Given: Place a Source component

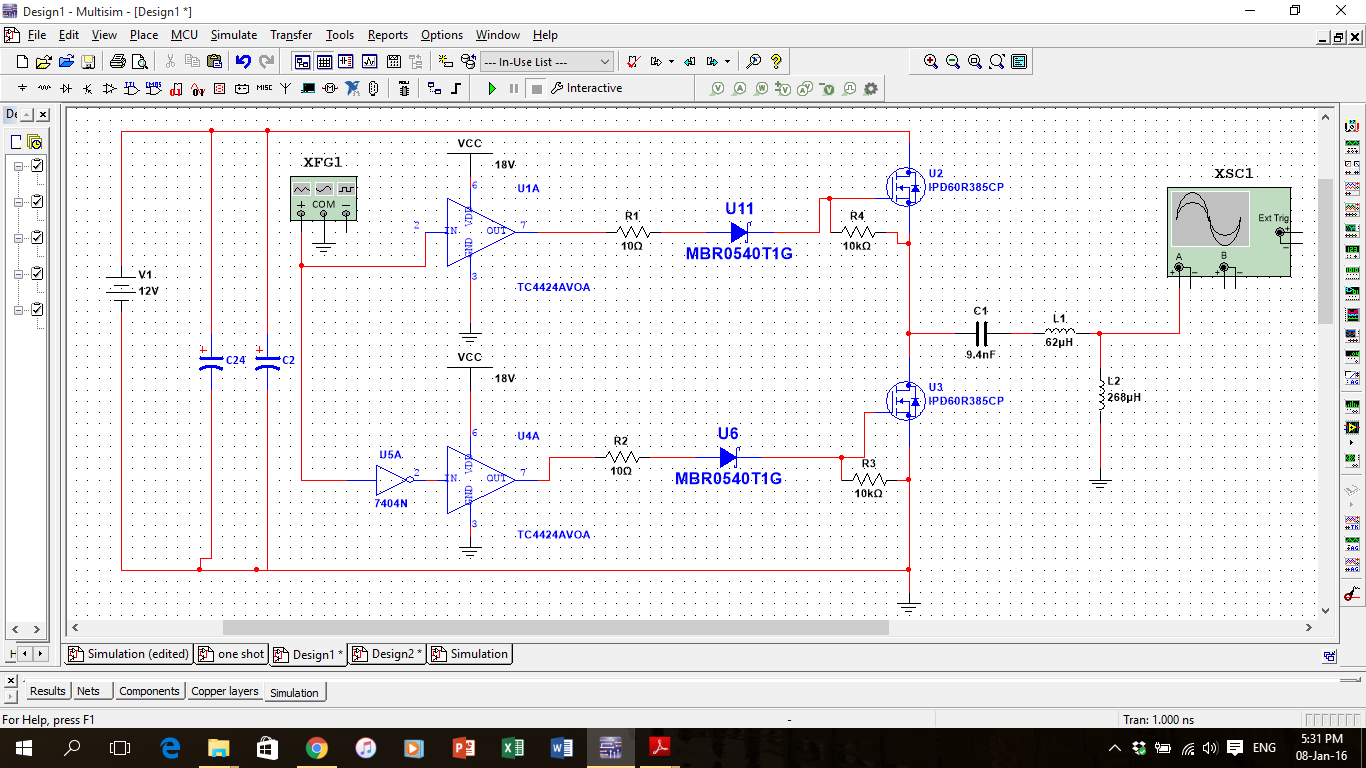Looking at the screenshot, I should tap(22, 88).
